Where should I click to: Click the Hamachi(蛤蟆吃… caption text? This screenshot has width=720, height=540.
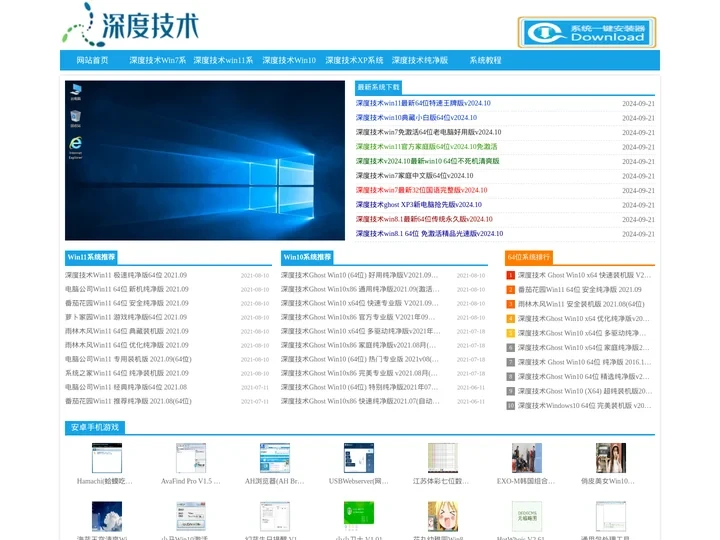(105, 481)
